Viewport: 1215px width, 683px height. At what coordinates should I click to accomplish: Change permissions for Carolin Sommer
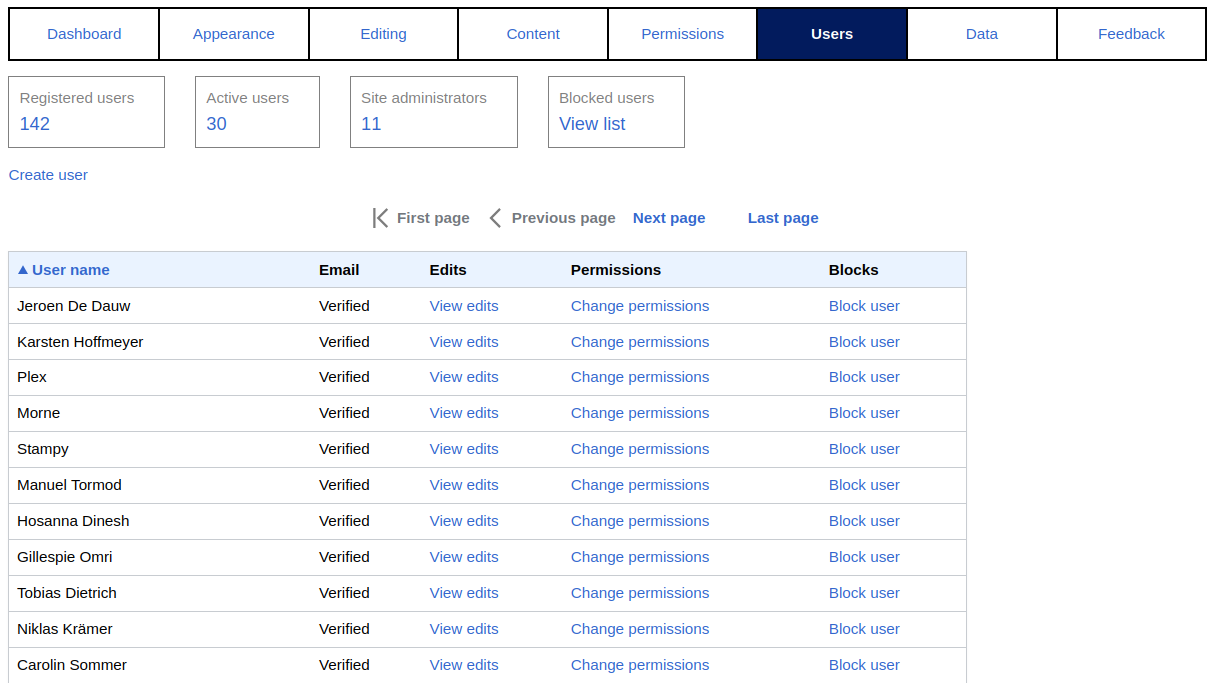pyautogui.click(x=640, y=665)
